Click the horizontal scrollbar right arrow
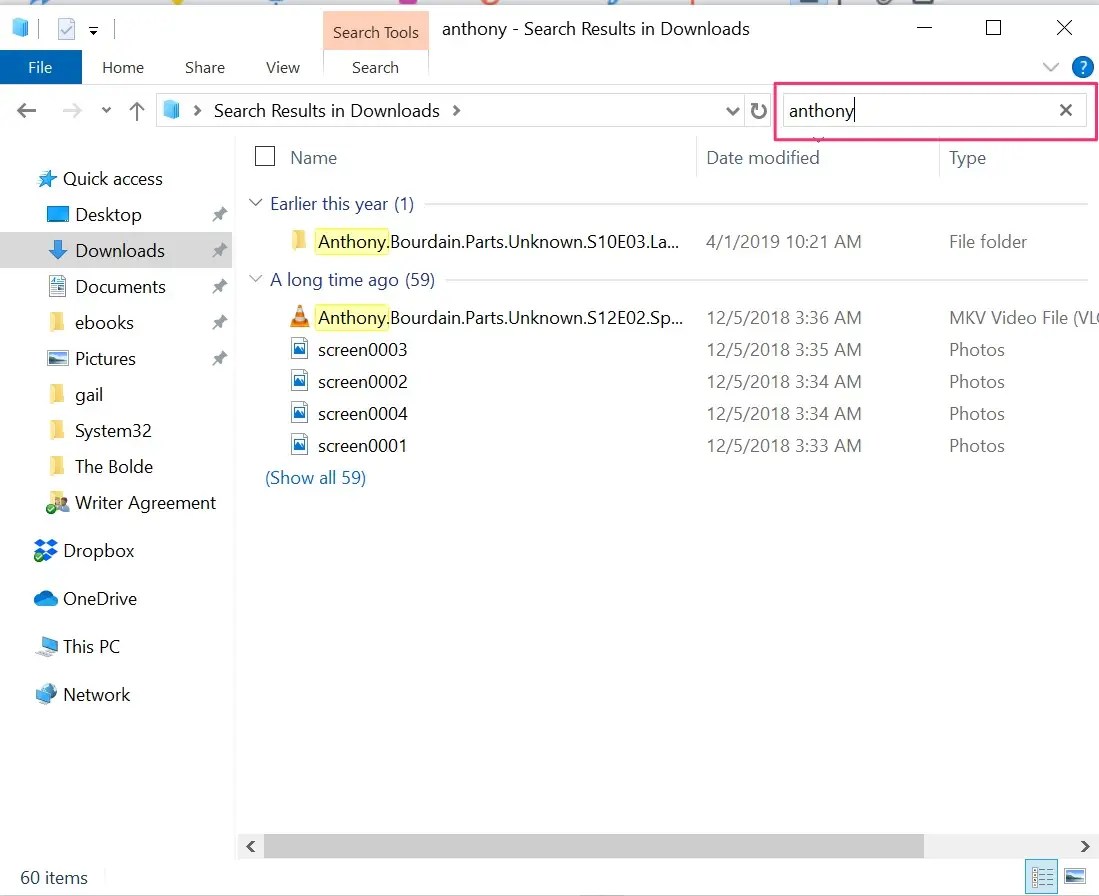The image size is (1099, 896). pyautogui.click(x=1085, y=846)
